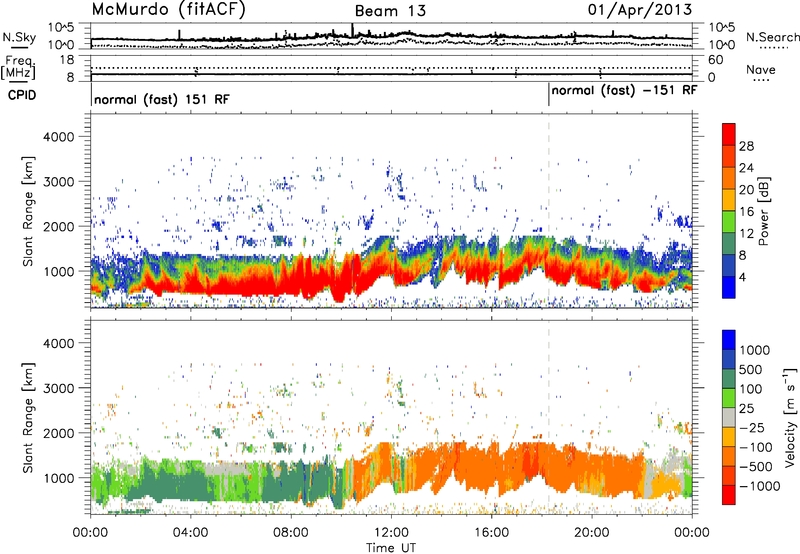Pick the bright blue top of Velocity colorbar
The height and width of the screenshot is (554, 800).
729,340
